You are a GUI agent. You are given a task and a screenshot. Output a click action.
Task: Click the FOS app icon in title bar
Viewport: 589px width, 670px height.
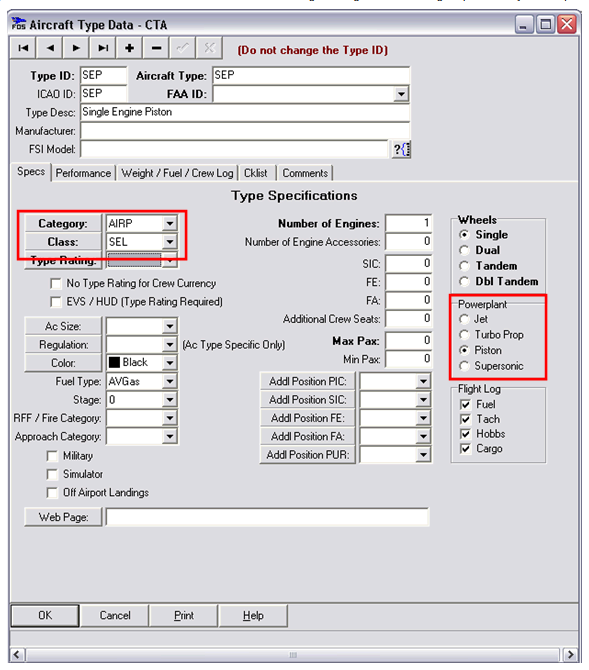coord(18,24)
